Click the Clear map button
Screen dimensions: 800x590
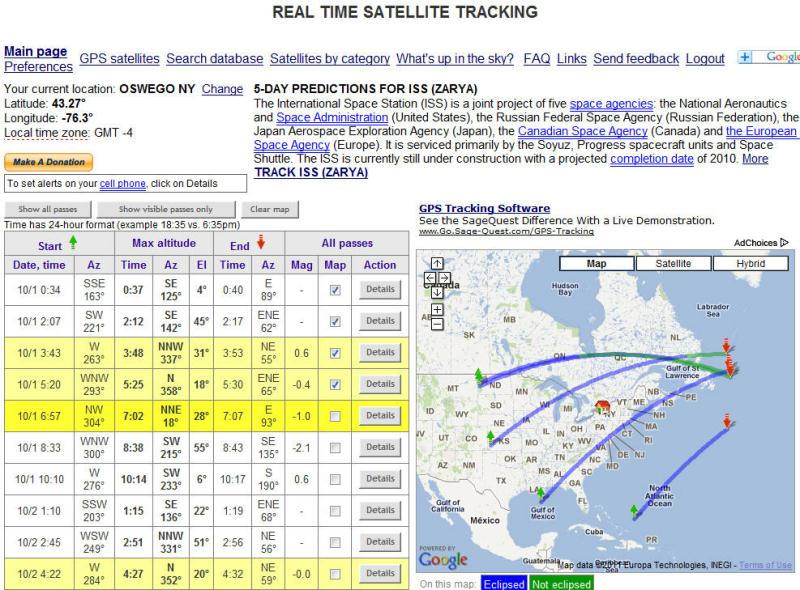269,209
